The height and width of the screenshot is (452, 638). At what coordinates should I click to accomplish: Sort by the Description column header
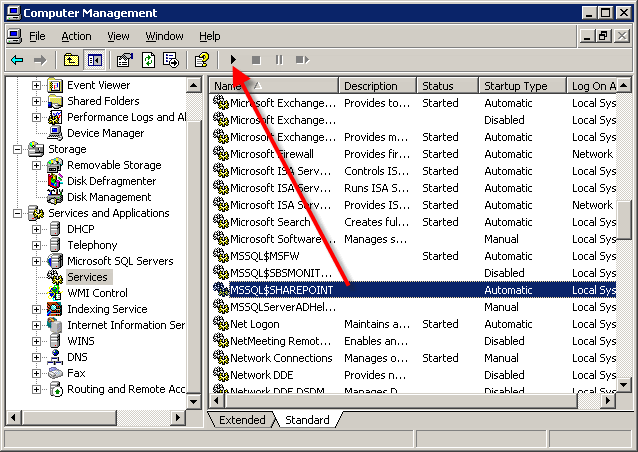point(377,86)
